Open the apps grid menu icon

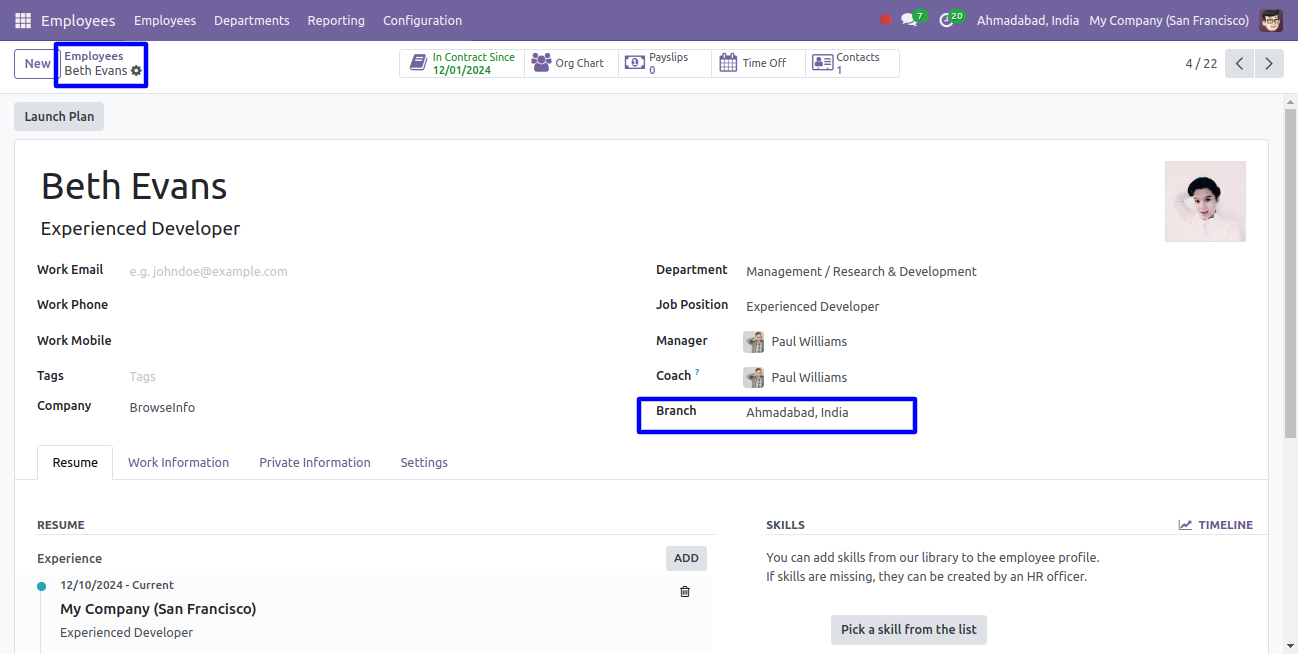tap(22, 20)
